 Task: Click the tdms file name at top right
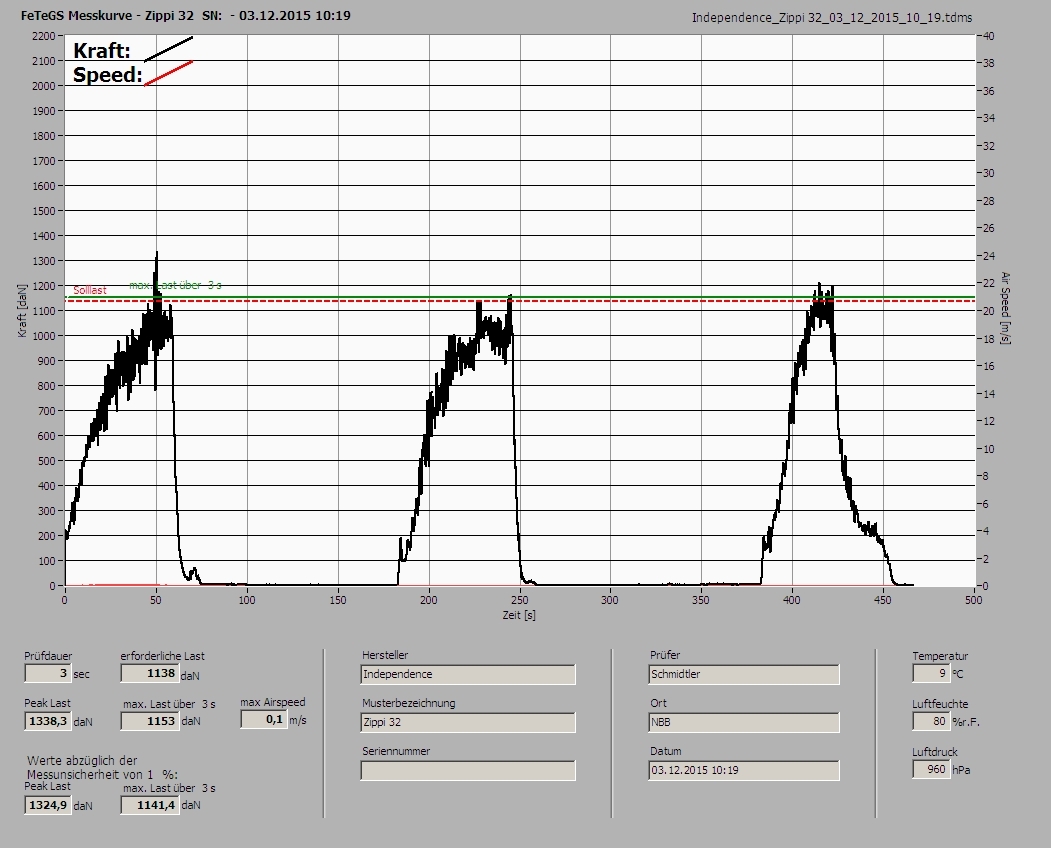(x=832, y=17)
